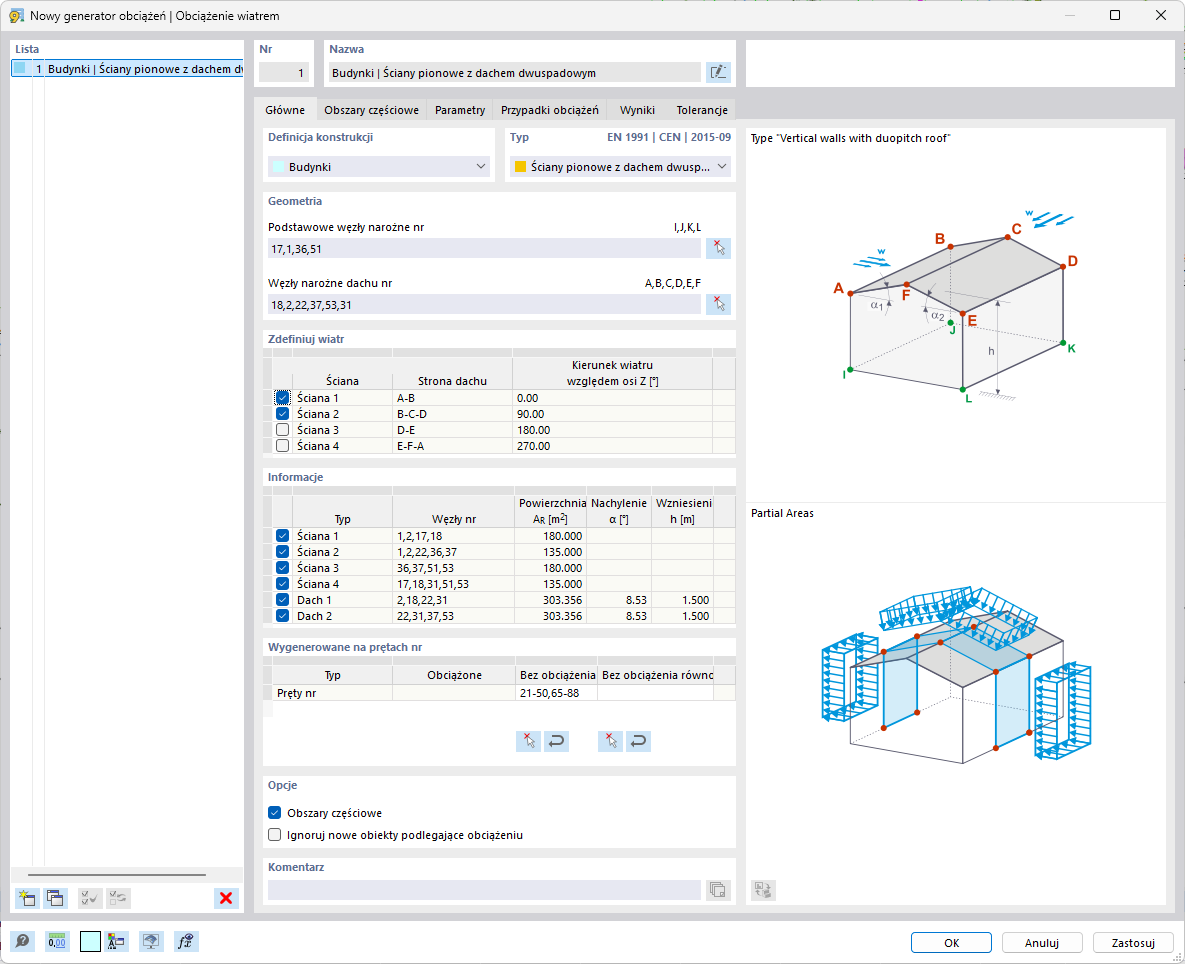Screen dimensions: 1185x964
Task: Switch to the Obszary częściowe tab
Action: point(372,110)
